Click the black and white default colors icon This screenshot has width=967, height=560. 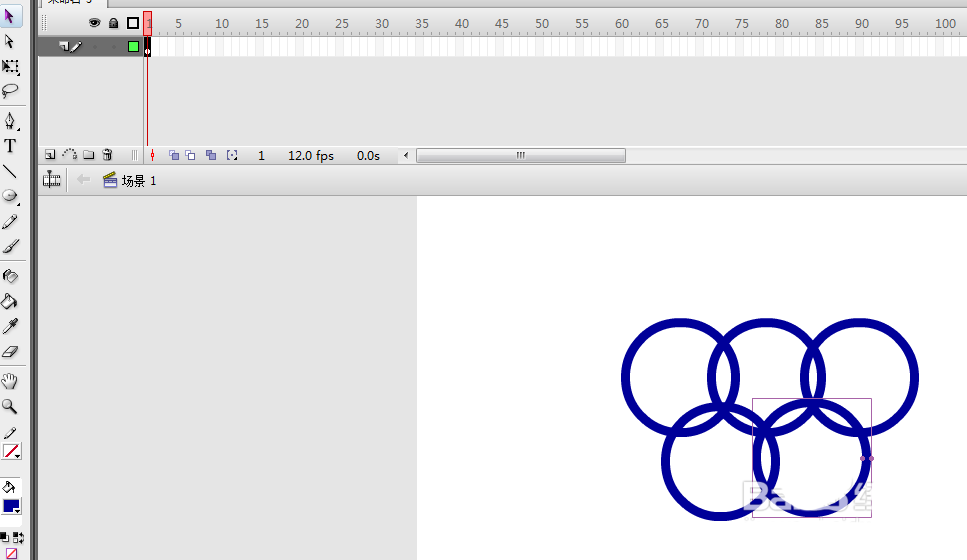[4, 537]
